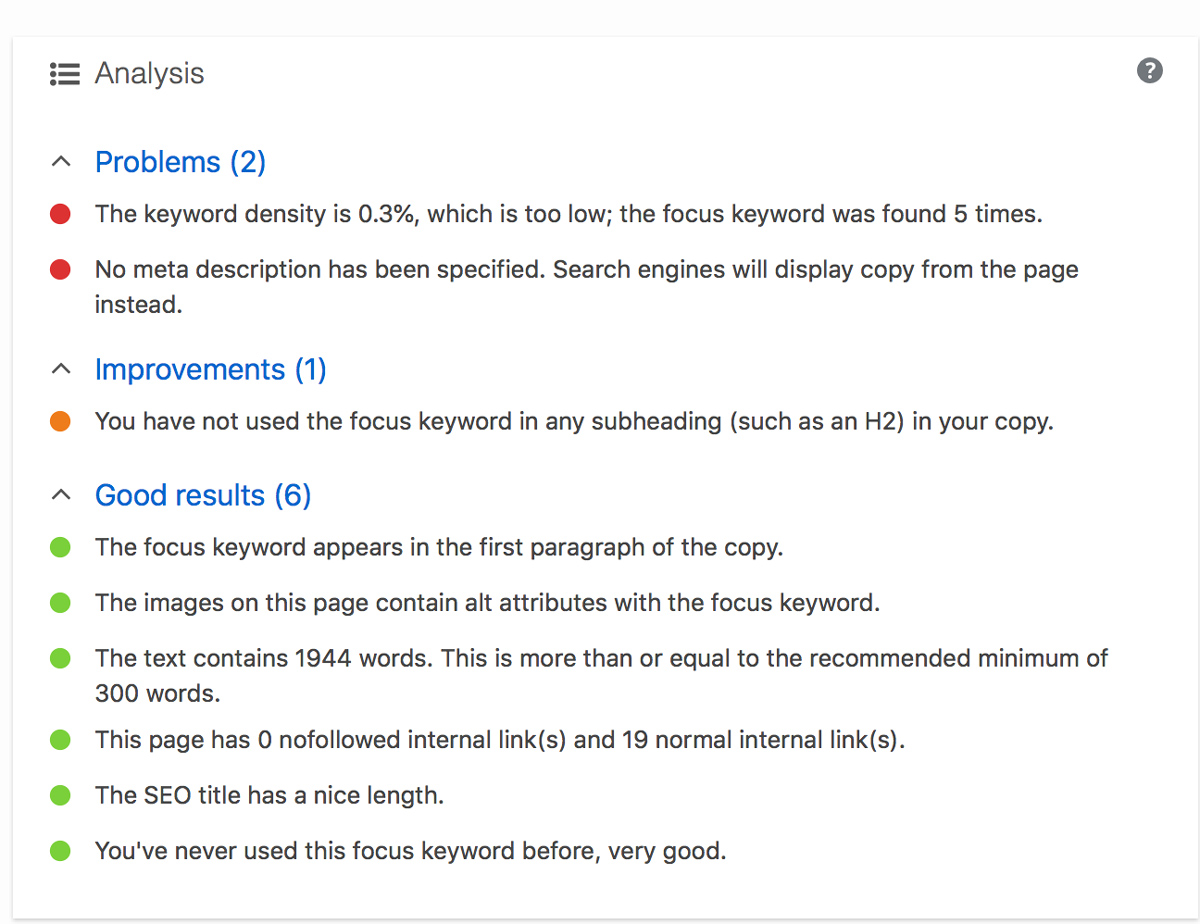
Task: Collapse the Improvements section chevron
Action: pyautogui.click(x=61, y=369)
